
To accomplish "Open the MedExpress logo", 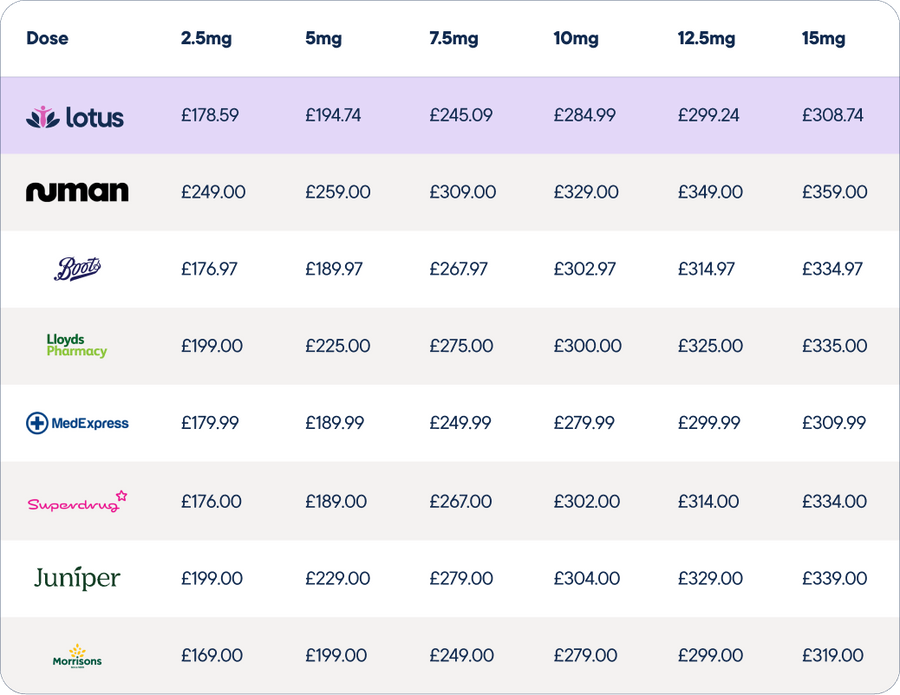I will [x=77, y=423].
